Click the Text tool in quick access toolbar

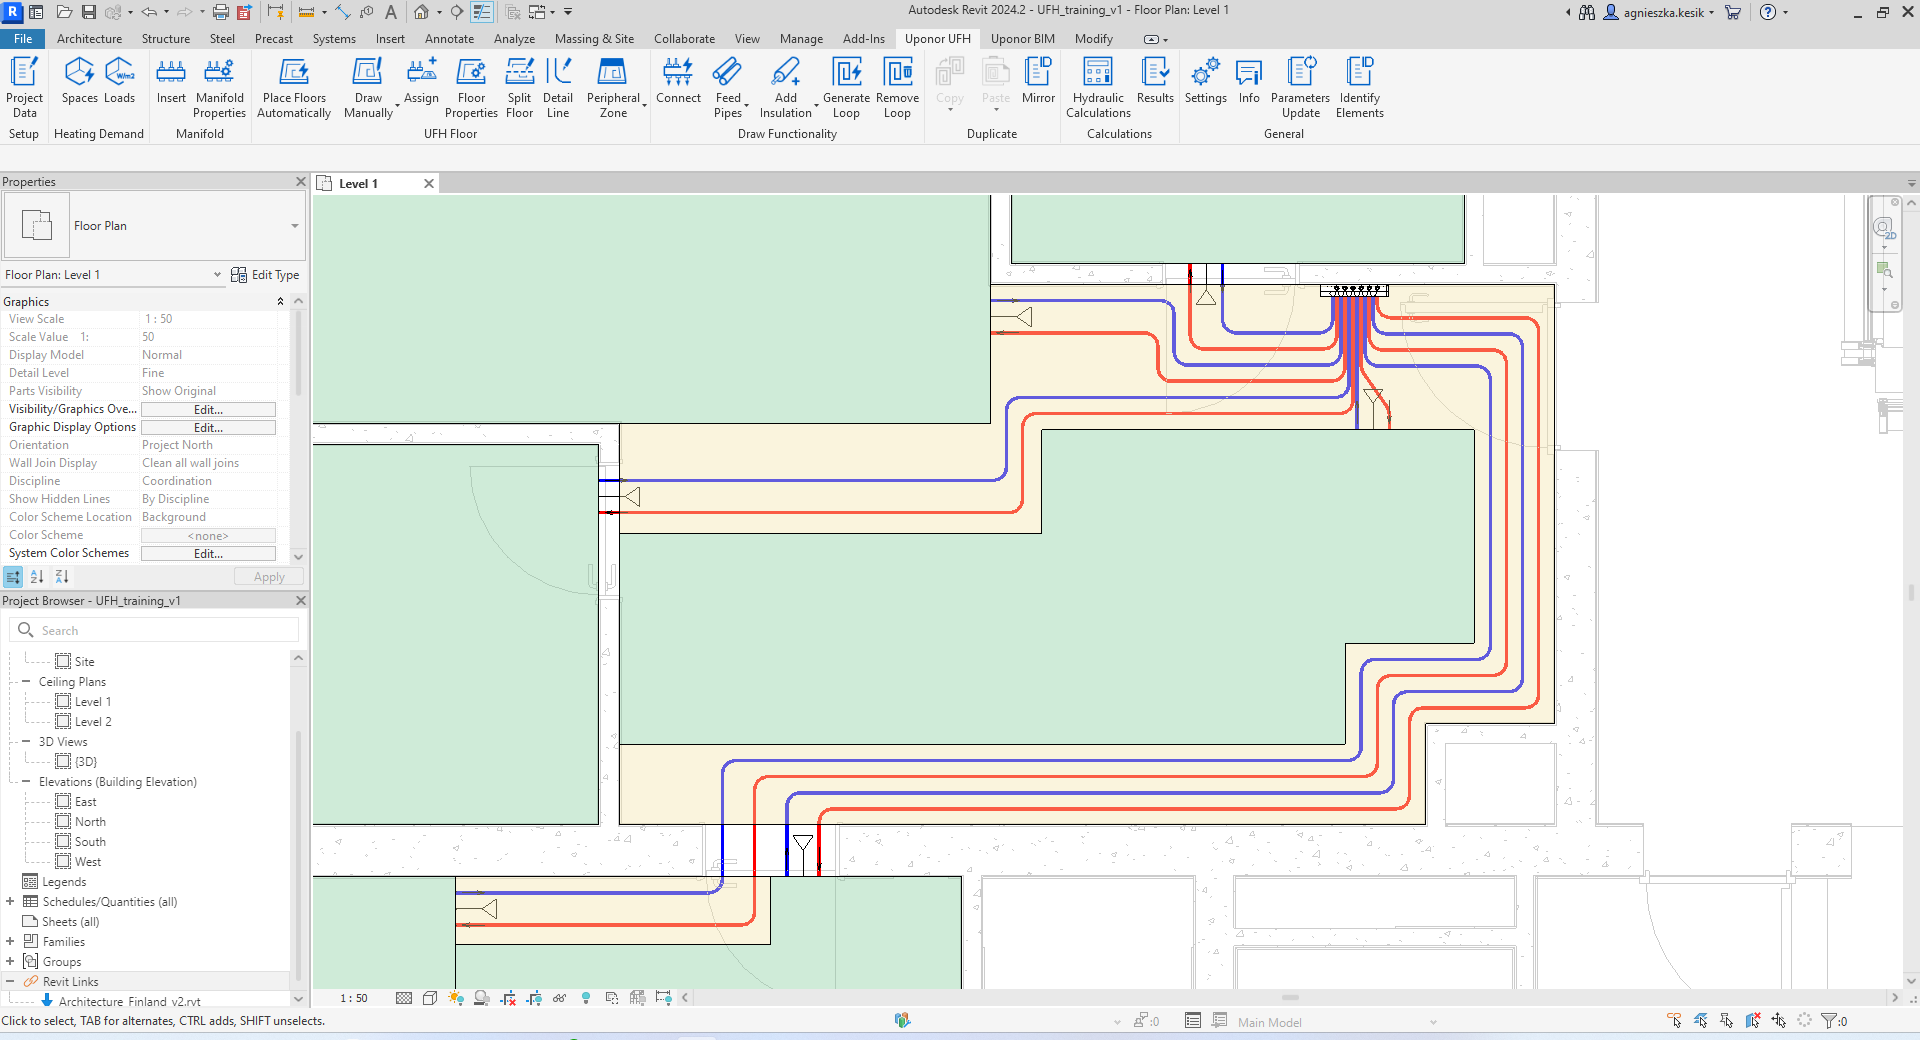(391, 12)
